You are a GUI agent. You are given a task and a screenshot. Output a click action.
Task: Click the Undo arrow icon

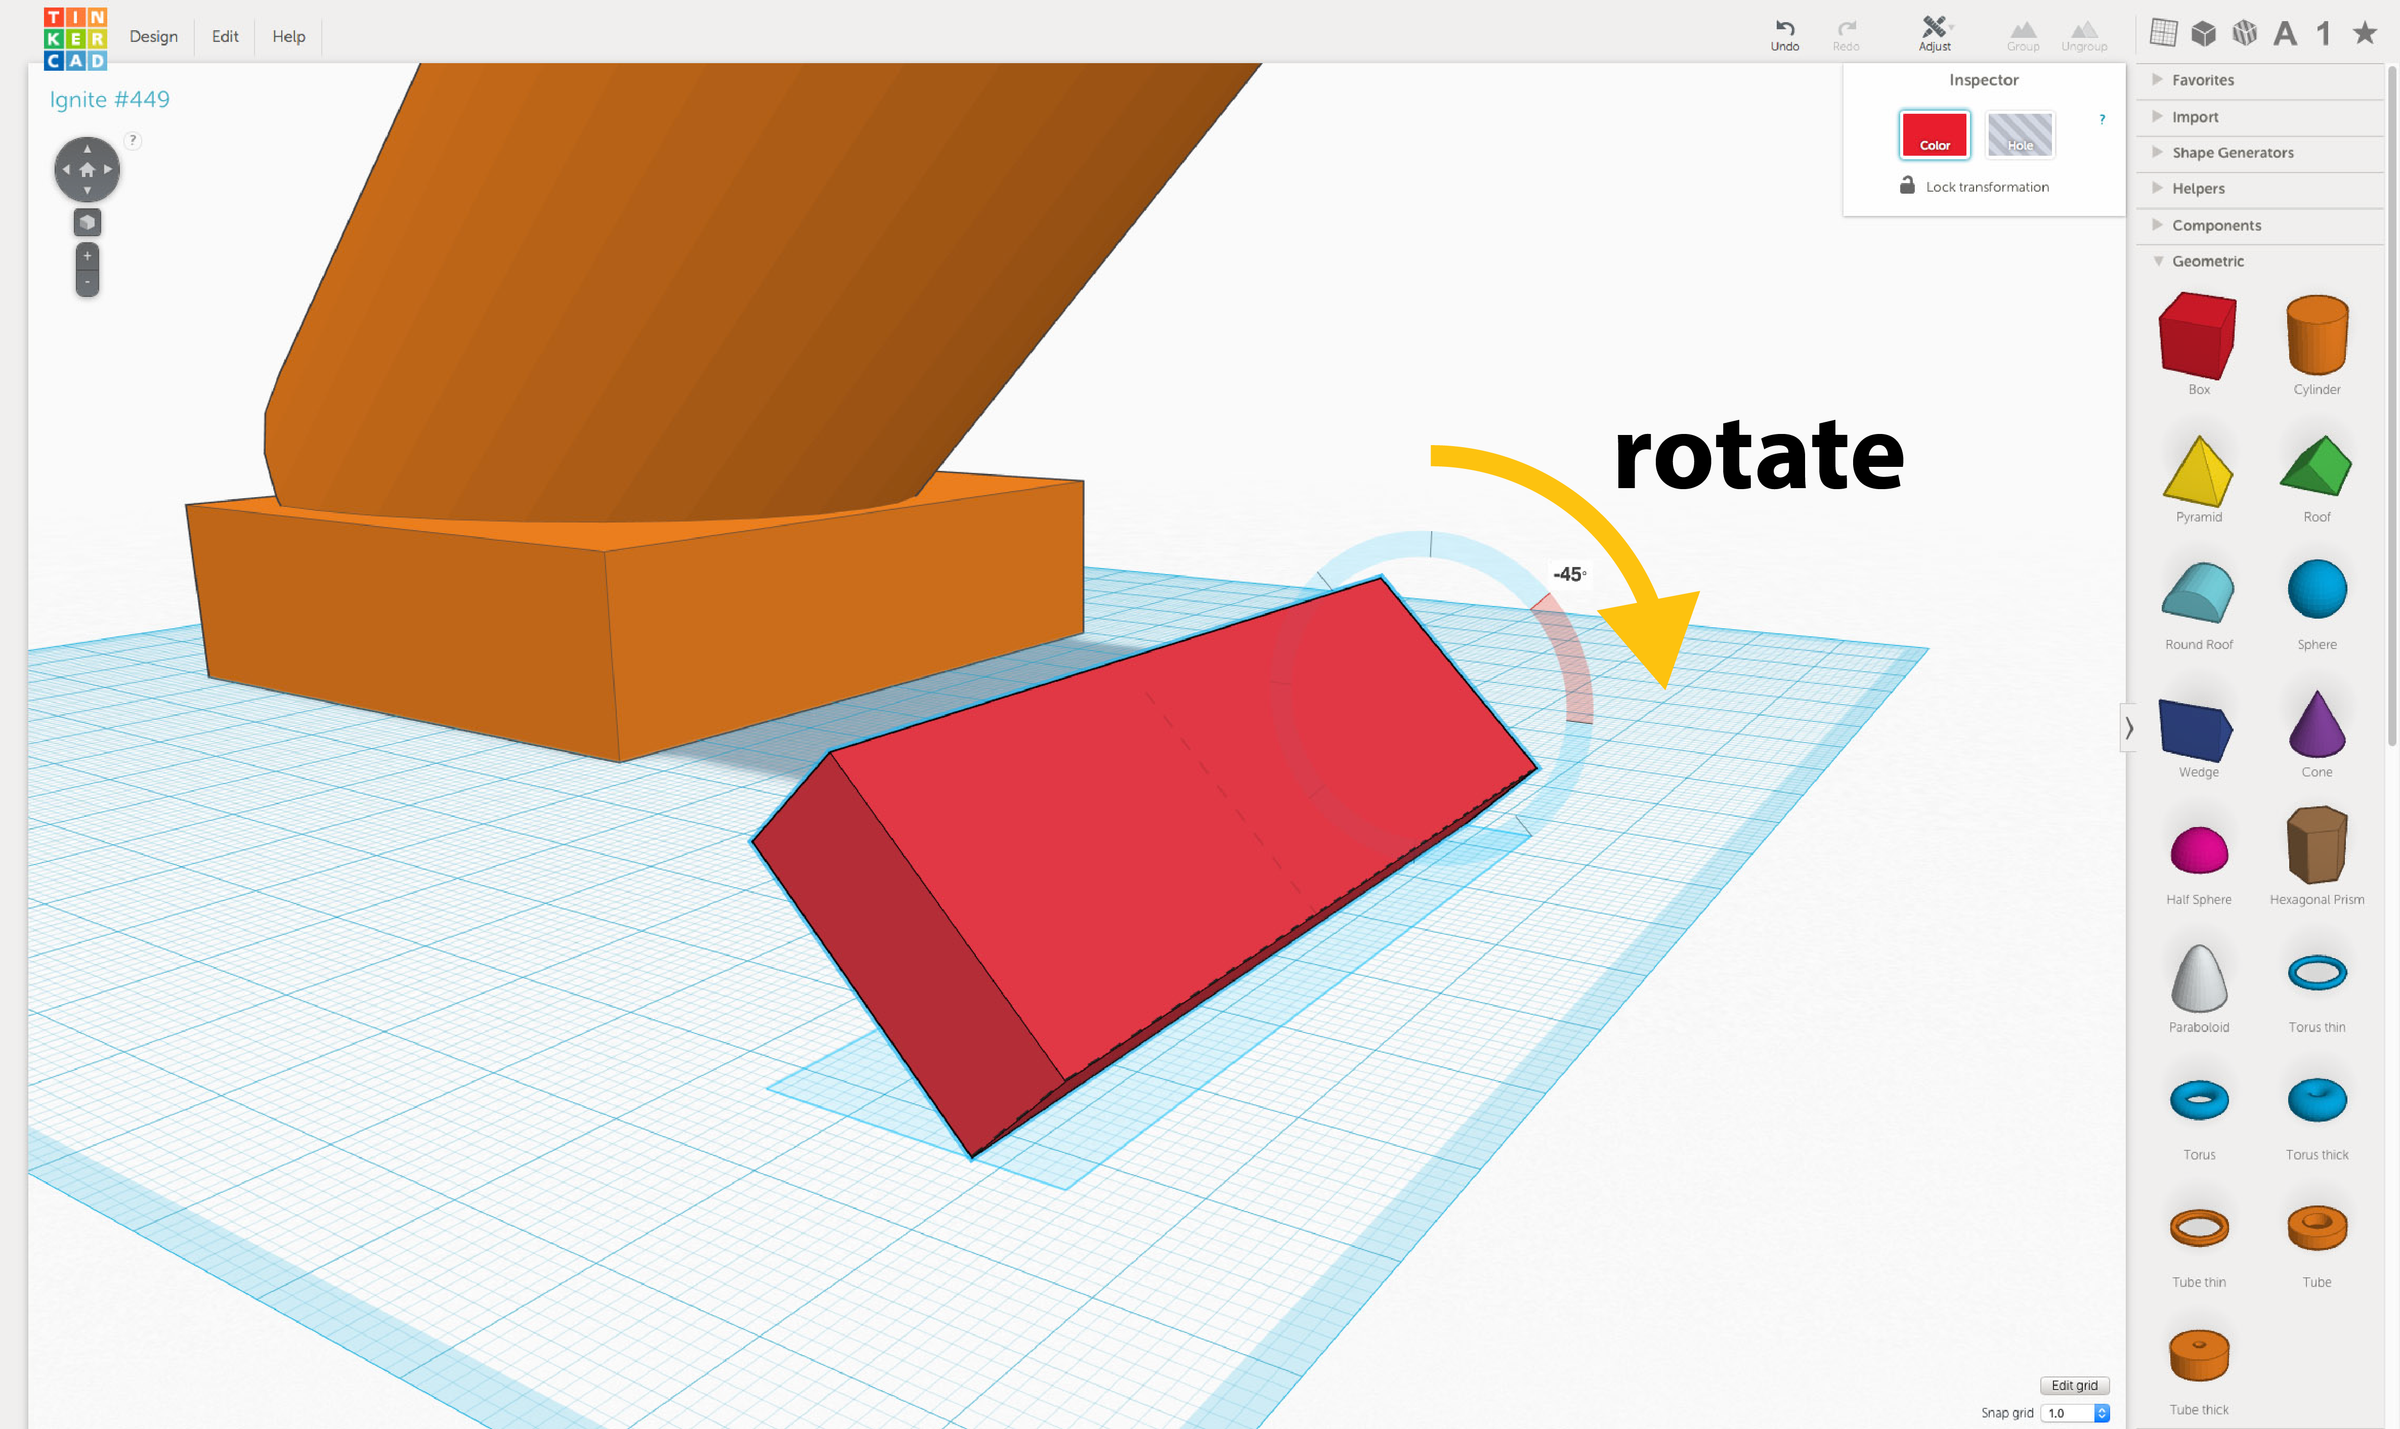click(1785, 28)
